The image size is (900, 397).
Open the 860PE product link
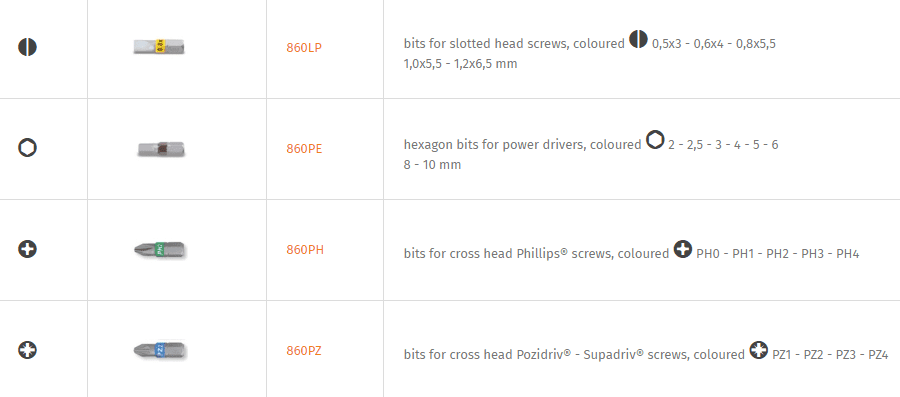click(x=304, y=149)
